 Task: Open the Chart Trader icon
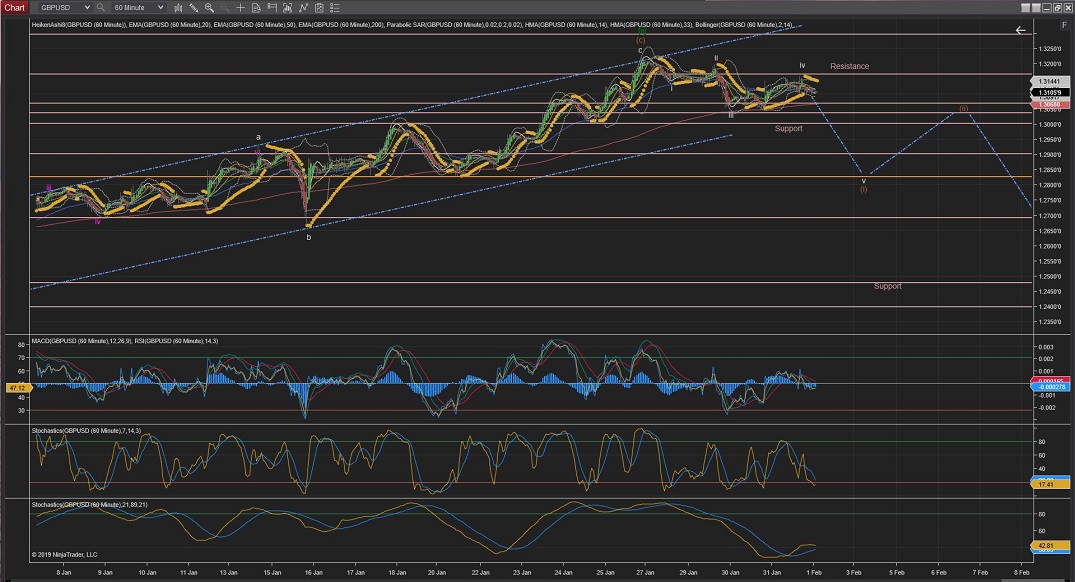click(270, 7)
